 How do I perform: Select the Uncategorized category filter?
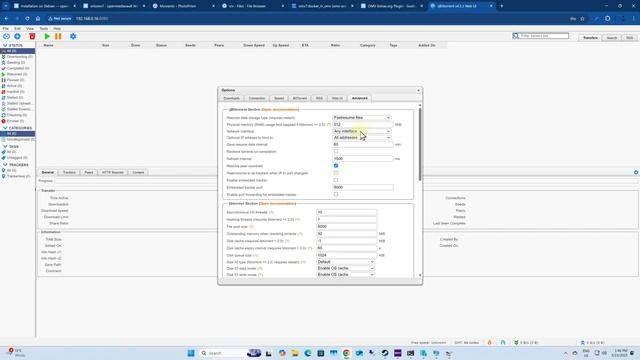coord(18,140)
